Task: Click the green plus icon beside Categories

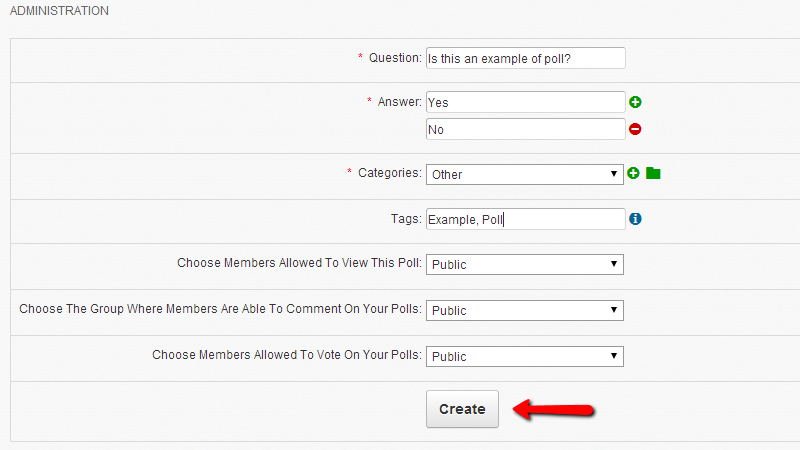Action: pyautogui.click(x=633, y=173)
